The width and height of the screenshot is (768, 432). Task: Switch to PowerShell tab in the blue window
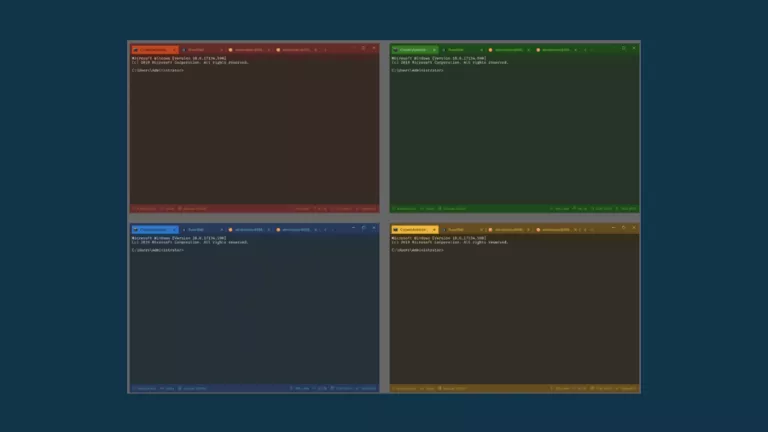[x=202, y=230]
